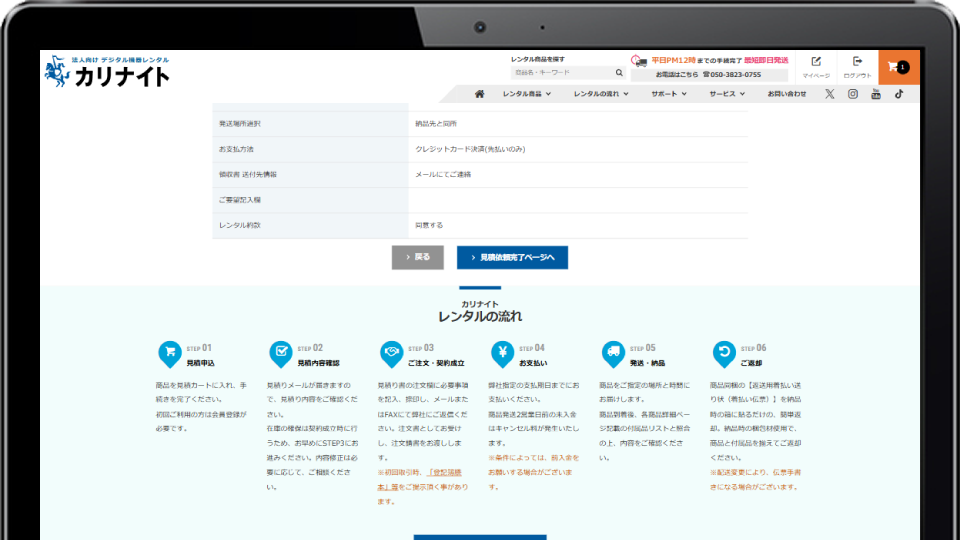Click the ご返却 step title
Viewport: 960px width, 540px height.
[751, 364]
